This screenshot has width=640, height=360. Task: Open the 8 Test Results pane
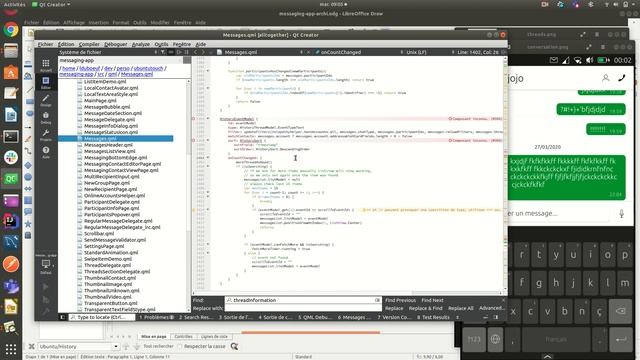pos(433,317)
